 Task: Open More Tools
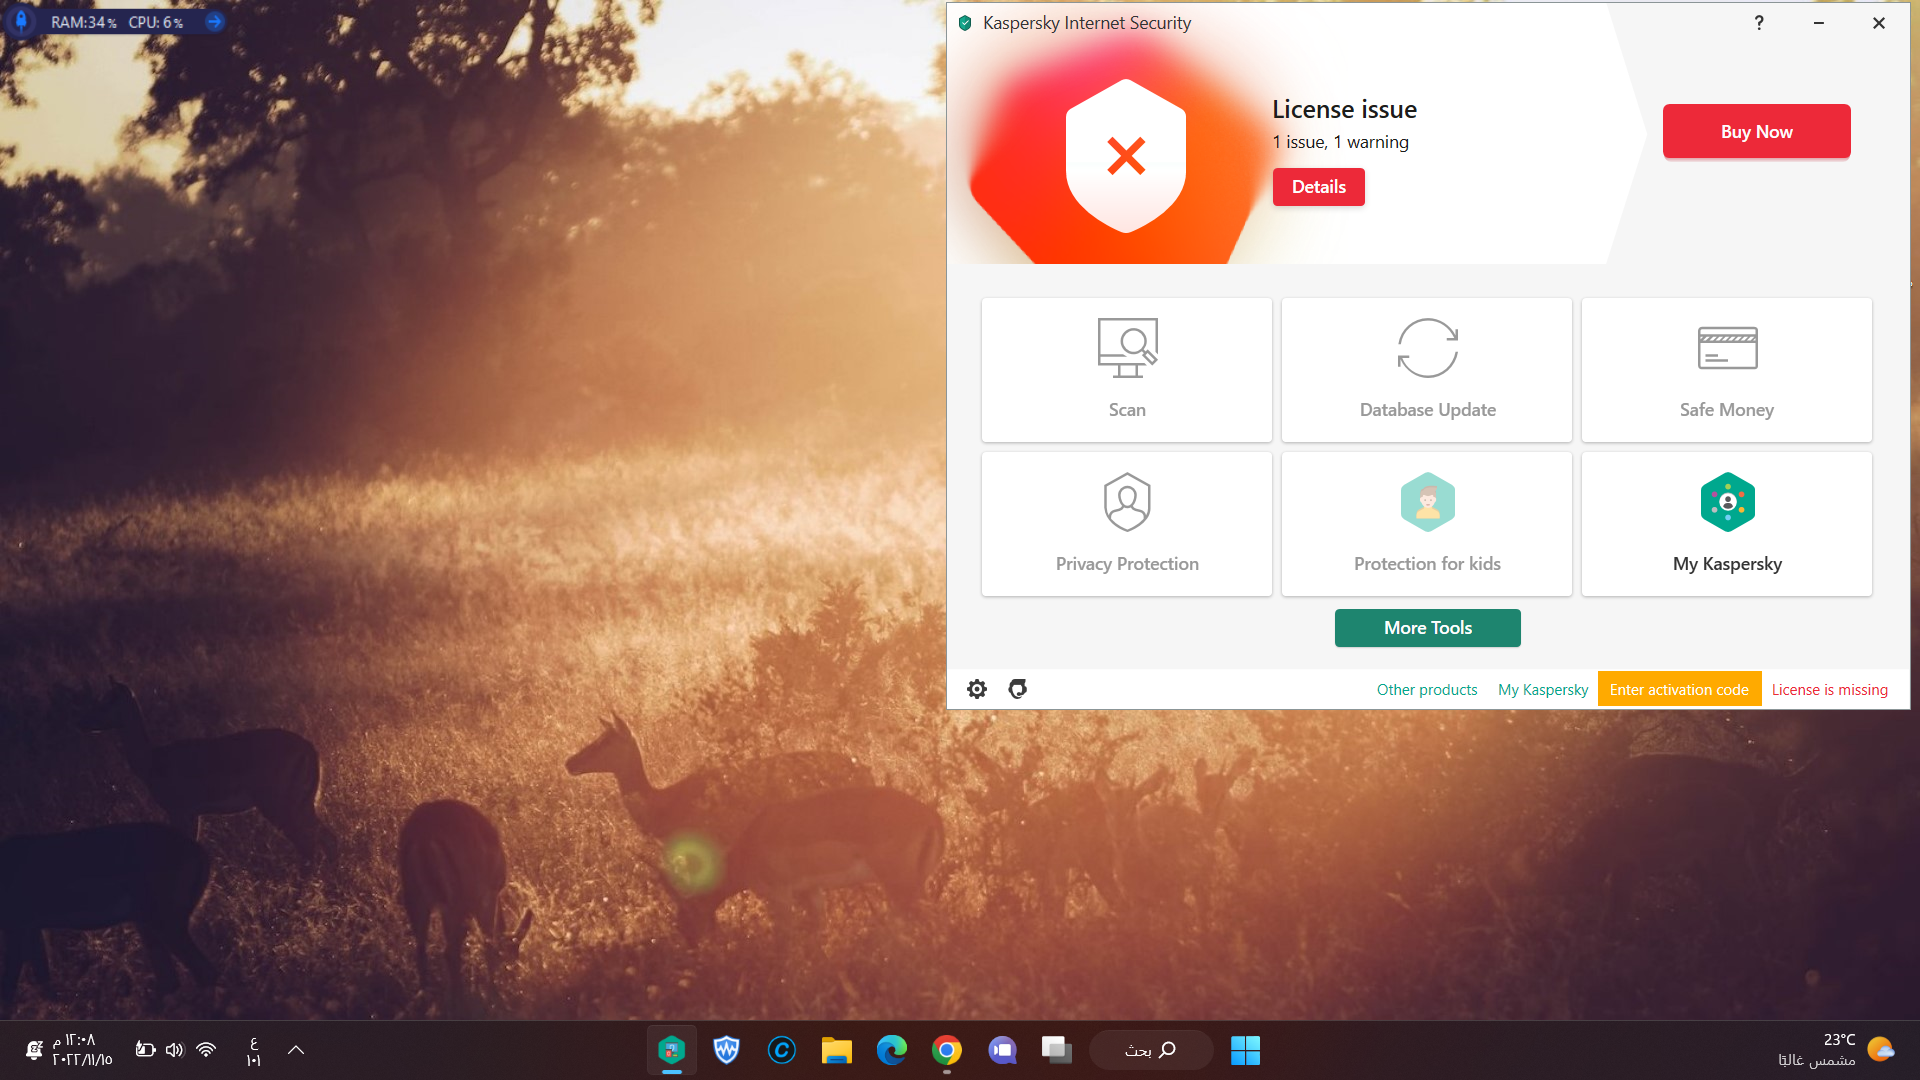(1427, 628)
